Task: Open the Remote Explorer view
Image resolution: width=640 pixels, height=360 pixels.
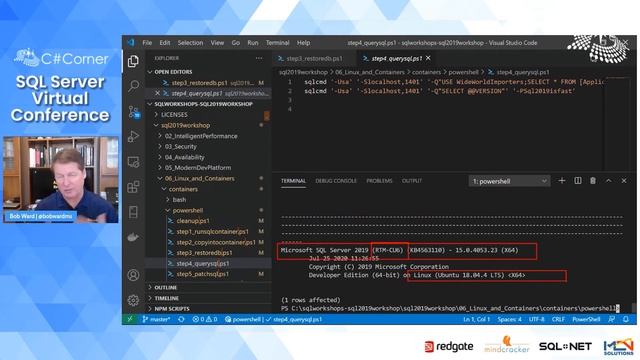Action: pos(133,162)
